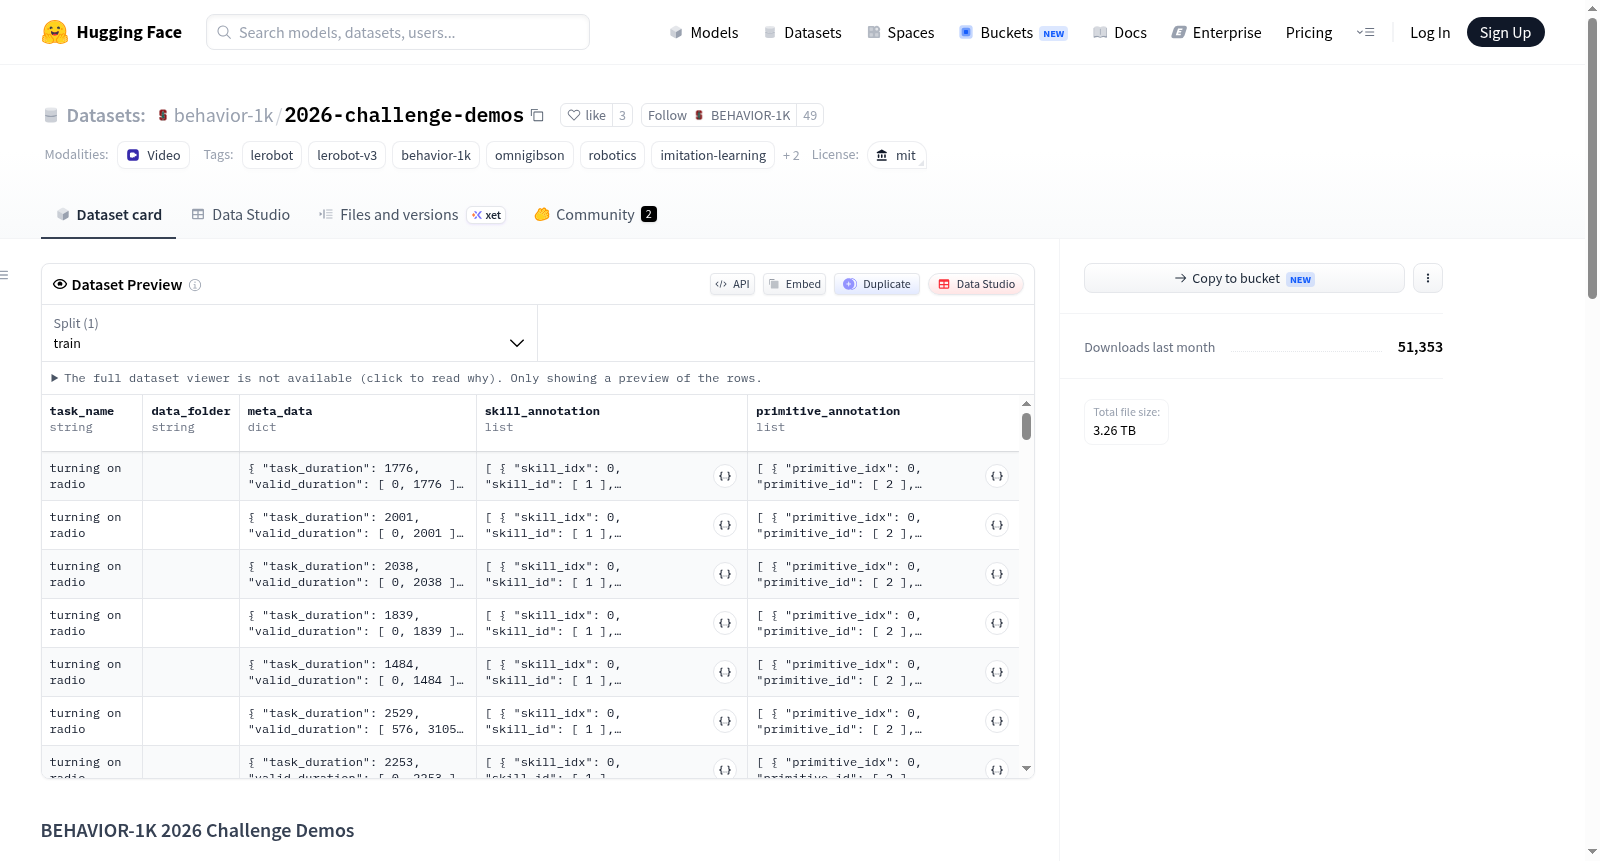Click the API button in Dataset Preview

732,284
